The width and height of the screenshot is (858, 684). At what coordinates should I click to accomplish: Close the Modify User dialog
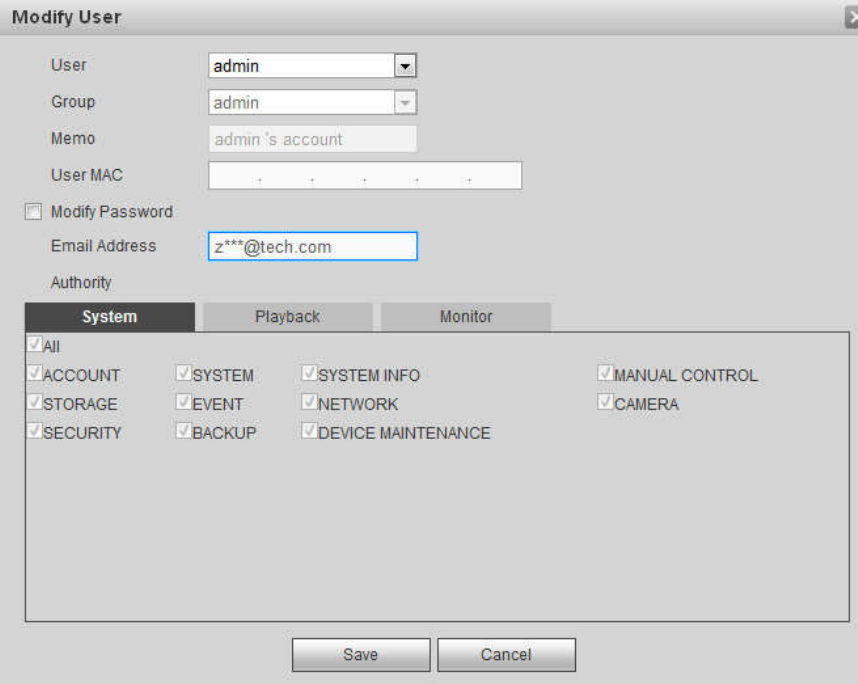851,18
